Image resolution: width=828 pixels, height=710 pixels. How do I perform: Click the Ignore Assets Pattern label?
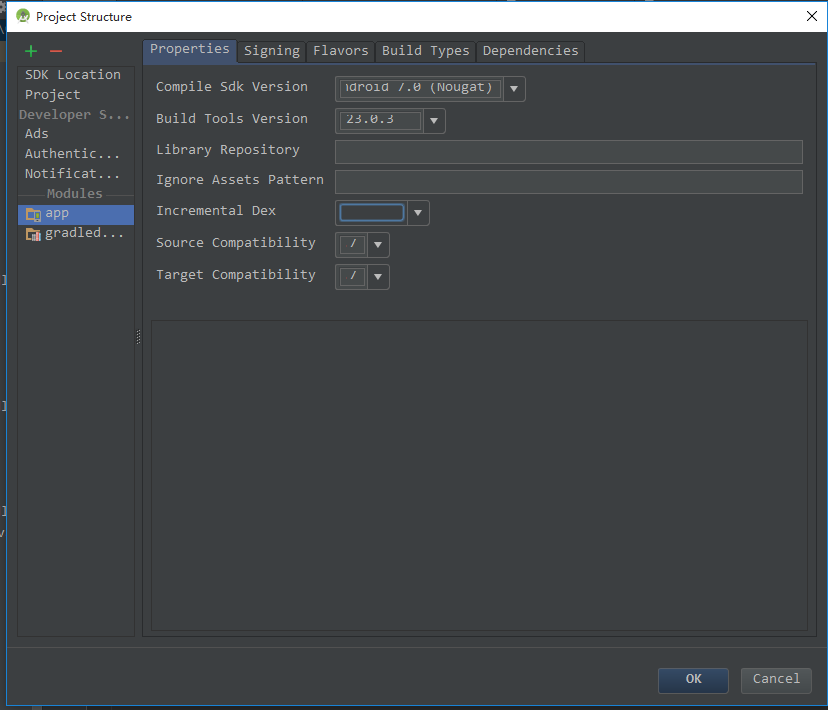pos(240,181)
